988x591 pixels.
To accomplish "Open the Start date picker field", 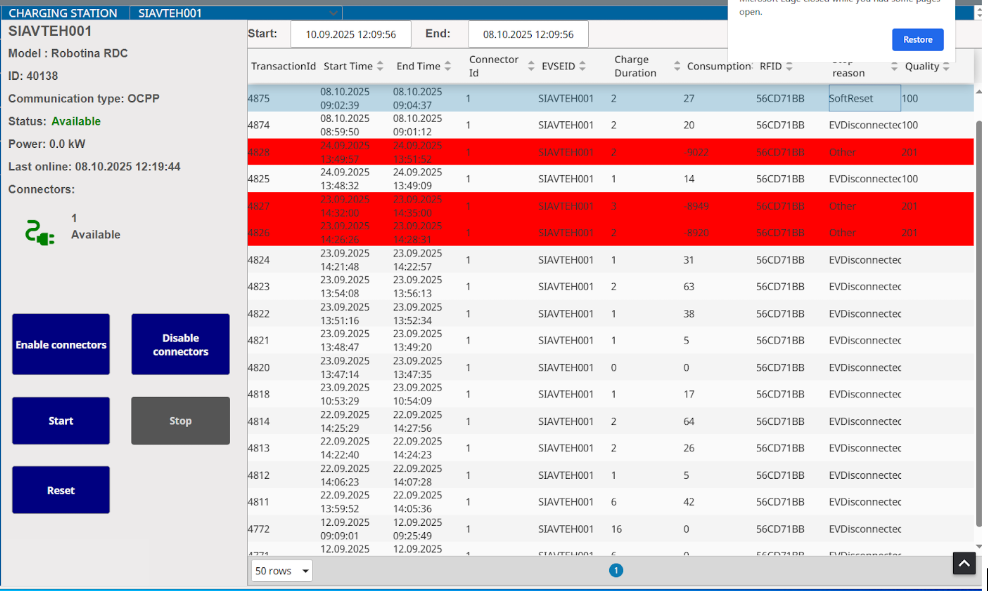I will (350, 34).
